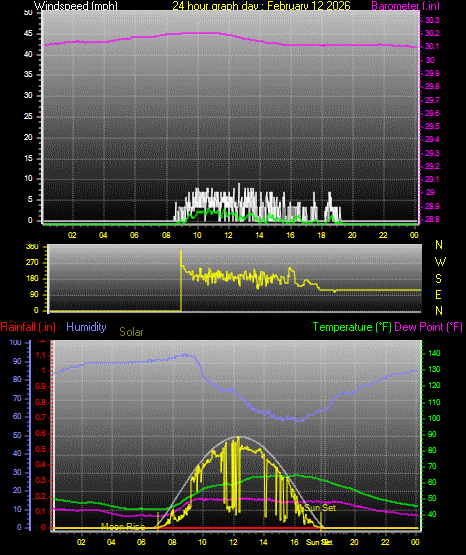Image resolution: width=466 pixels, height=555 pixels.
Task: Click the 16 hour tick on lower graph
Action: 294,542
